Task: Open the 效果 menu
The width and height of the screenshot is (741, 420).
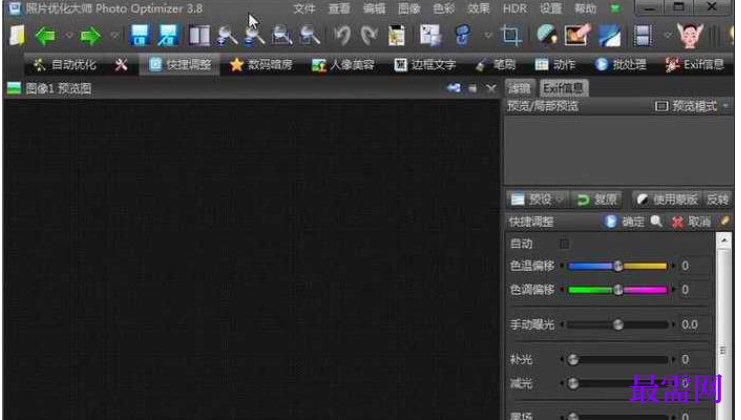Action: click(x=479, y=9)
